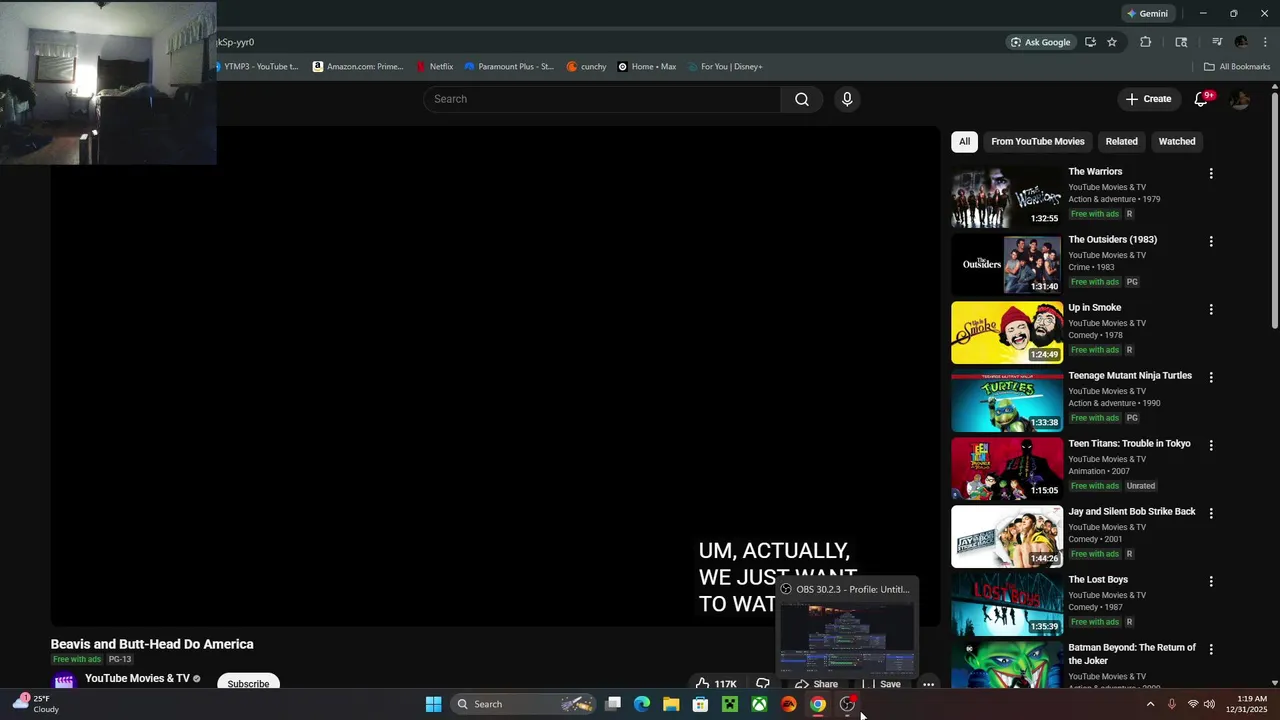Open options for Teen Titans: Trouble in Tokyo

(1211, 445)
